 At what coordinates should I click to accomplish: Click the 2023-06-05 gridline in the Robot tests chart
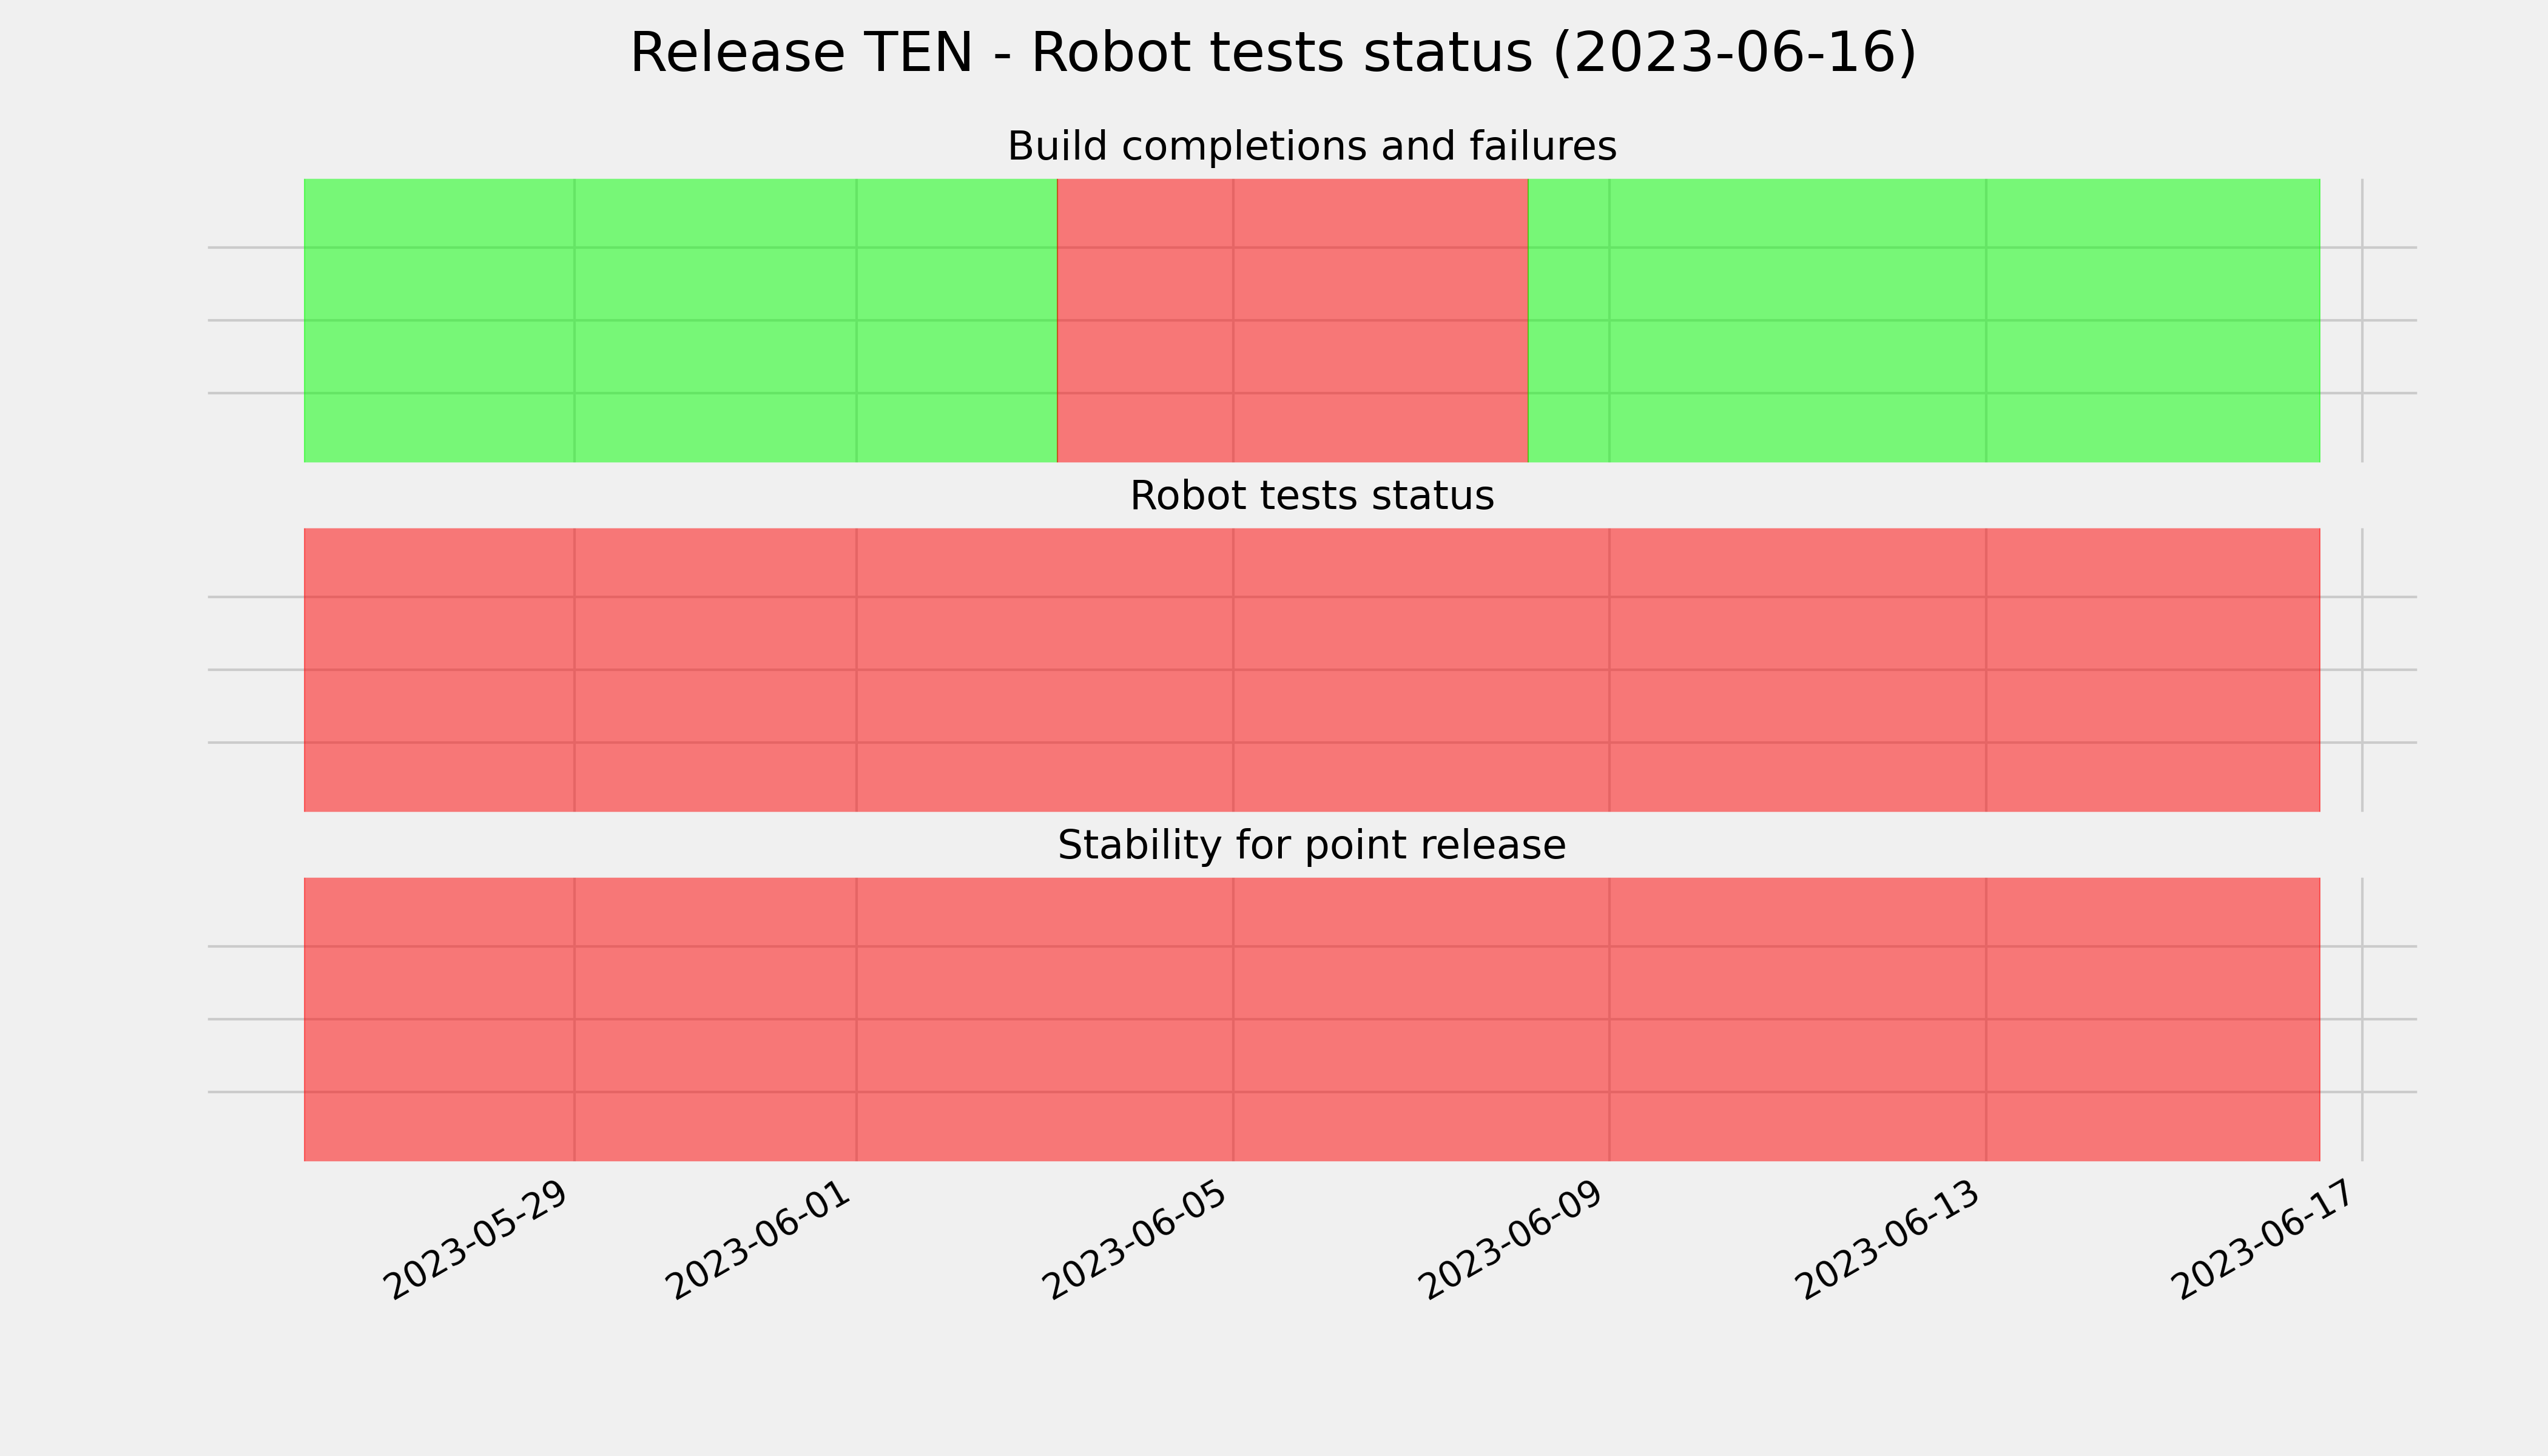(x=1233, y=670)
